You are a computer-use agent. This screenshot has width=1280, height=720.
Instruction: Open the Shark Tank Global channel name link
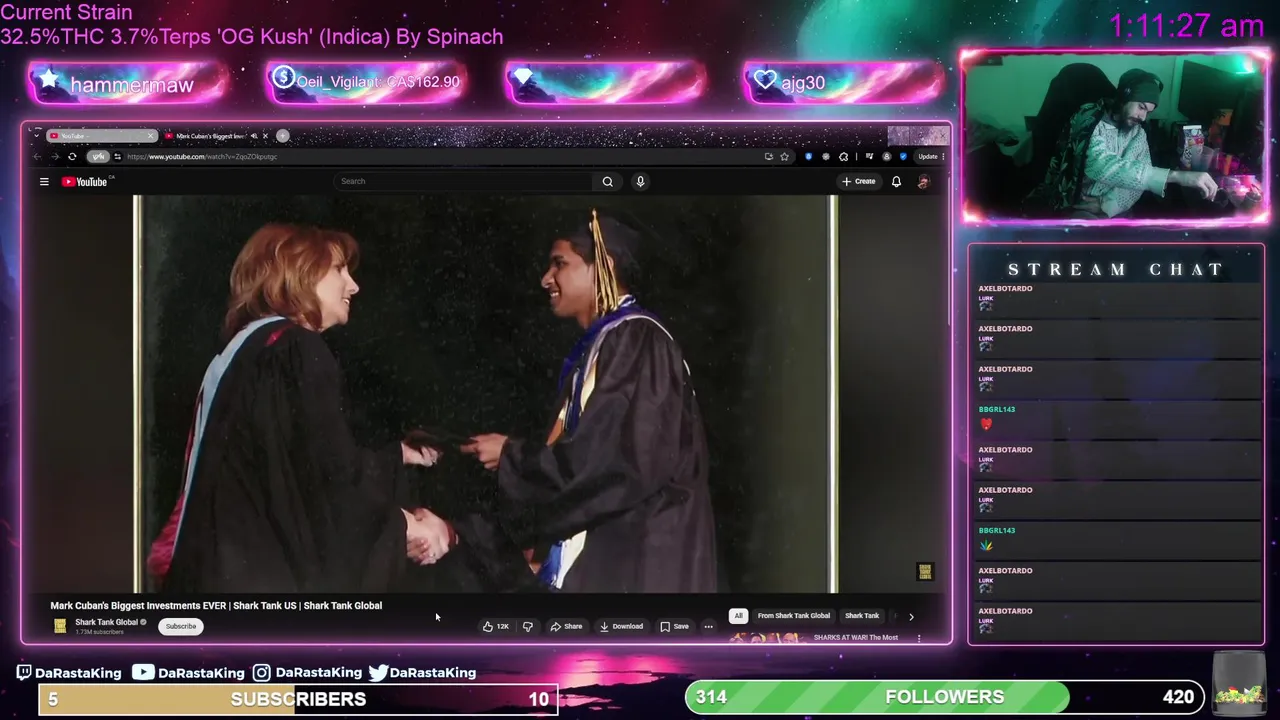coord(106,622)
